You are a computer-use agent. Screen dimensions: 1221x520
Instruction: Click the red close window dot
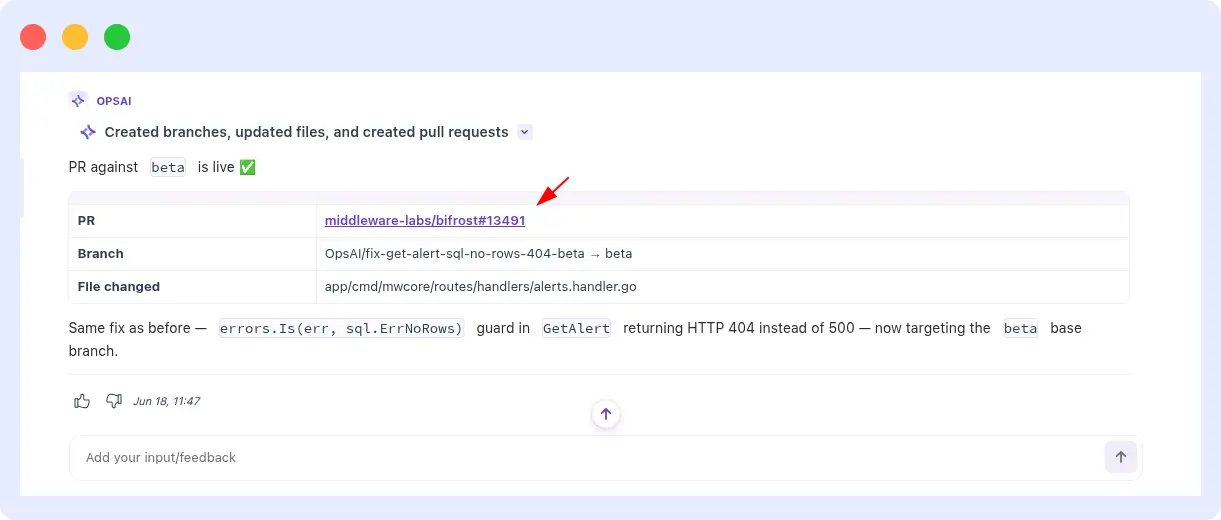[33, 37]
